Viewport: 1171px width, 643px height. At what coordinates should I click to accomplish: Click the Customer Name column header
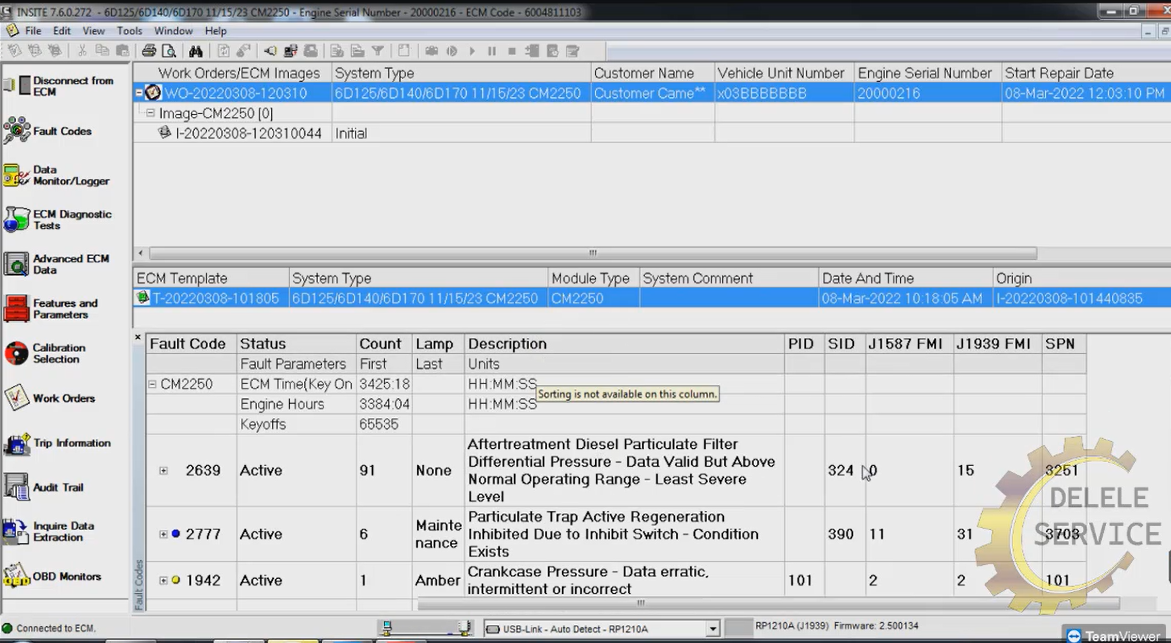653,73
